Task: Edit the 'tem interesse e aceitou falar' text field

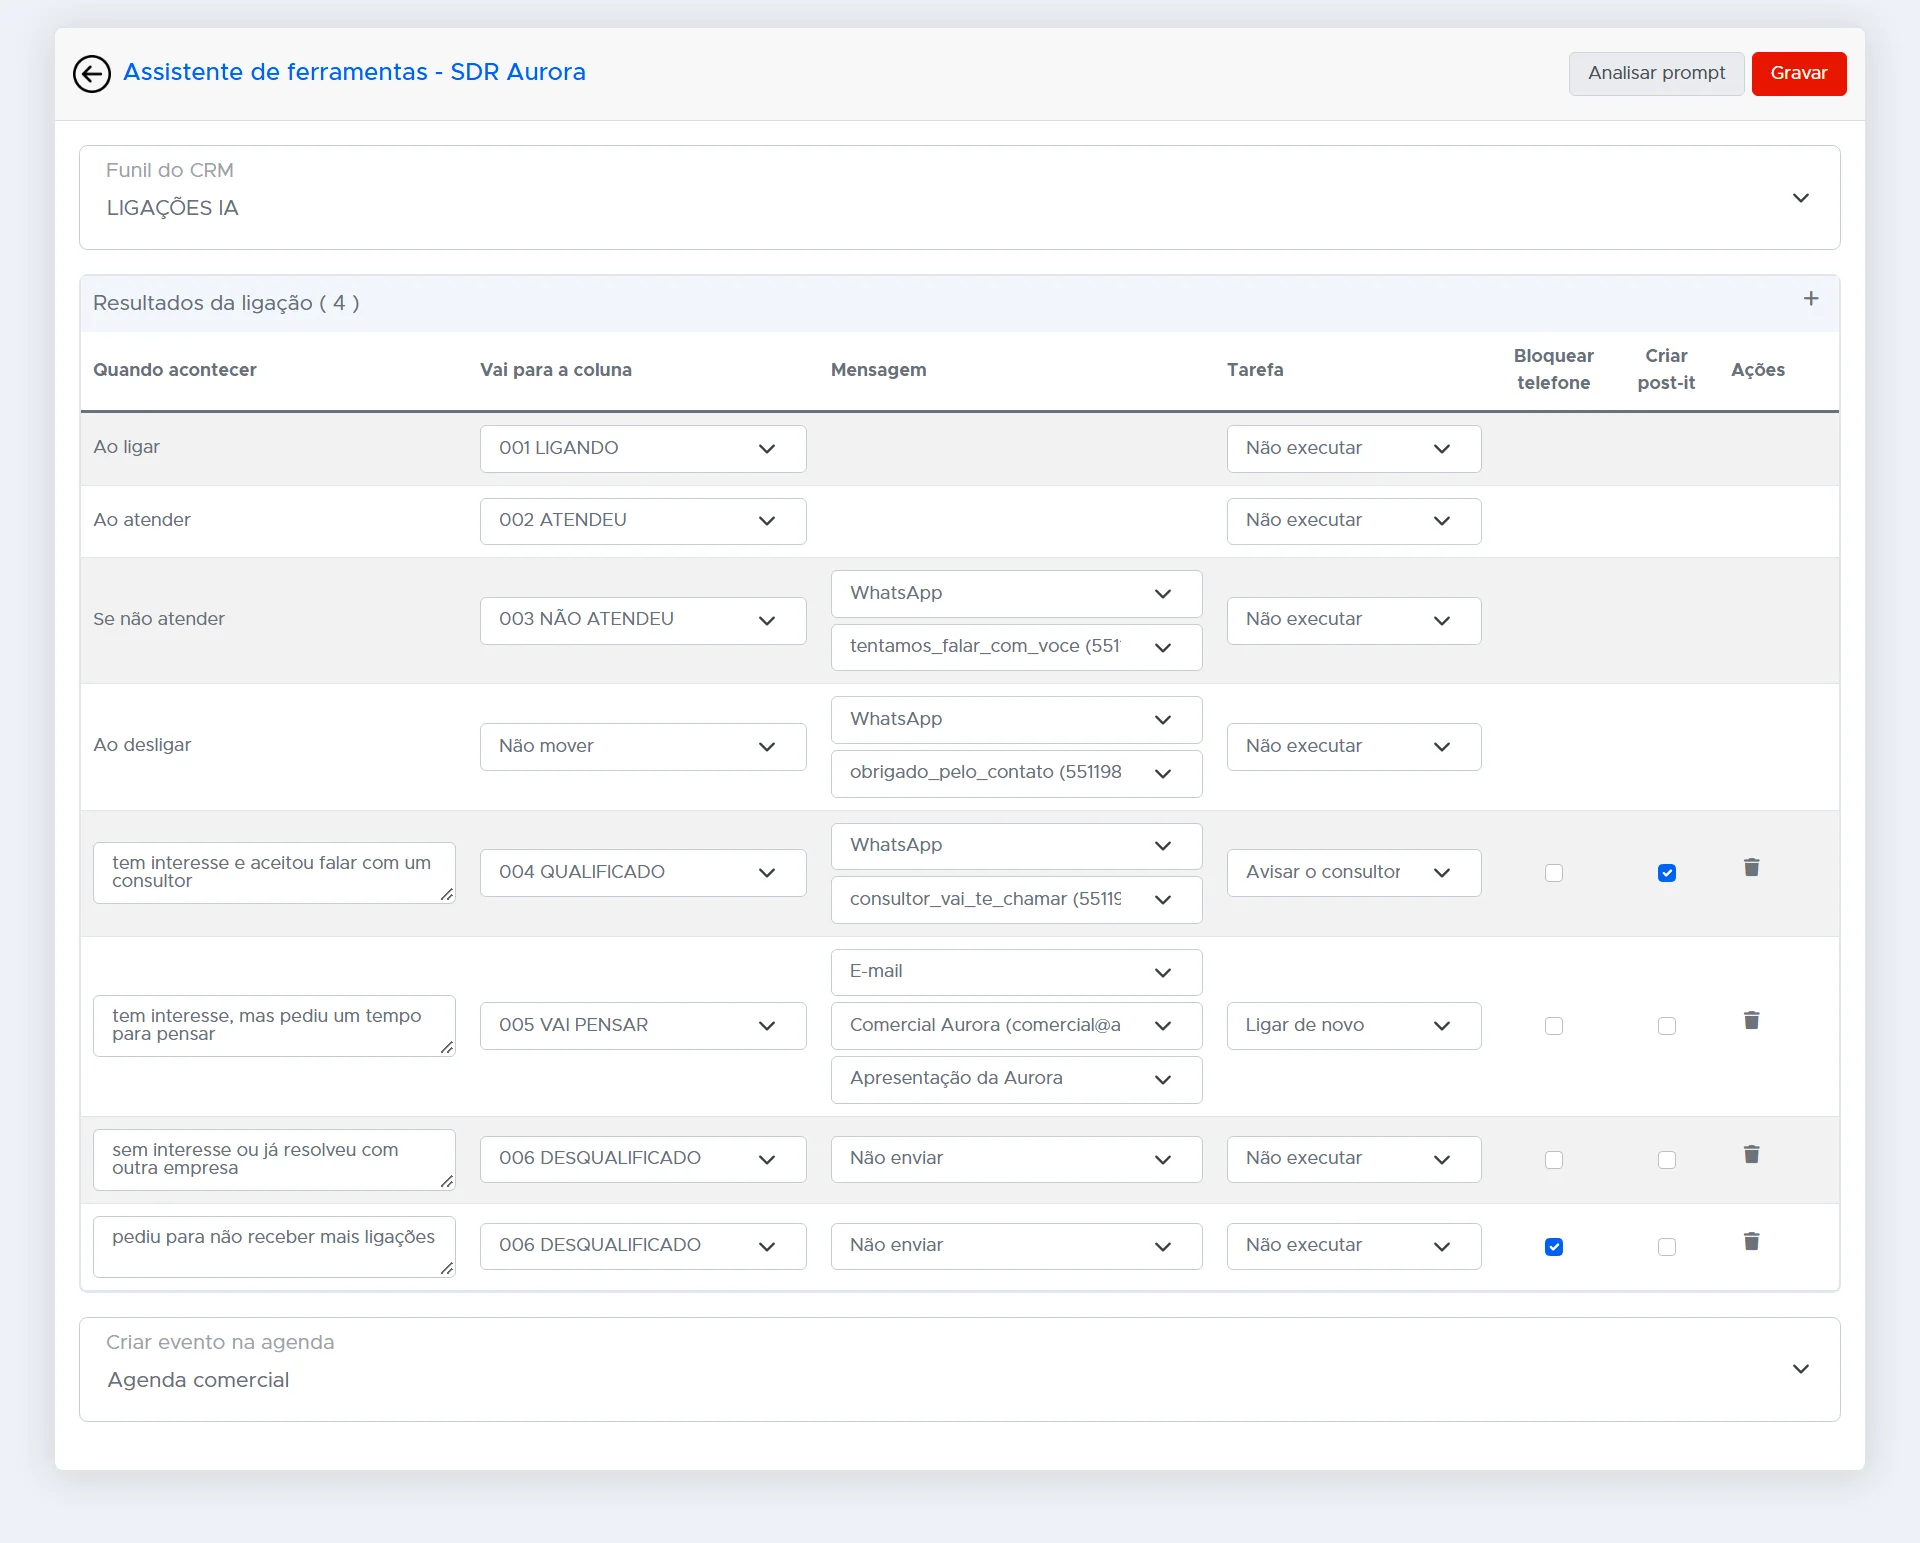Action: pos(274,873)
